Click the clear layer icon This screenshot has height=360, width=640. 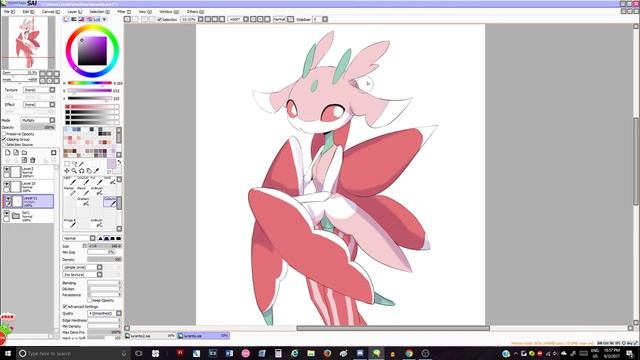click(24, 160)
